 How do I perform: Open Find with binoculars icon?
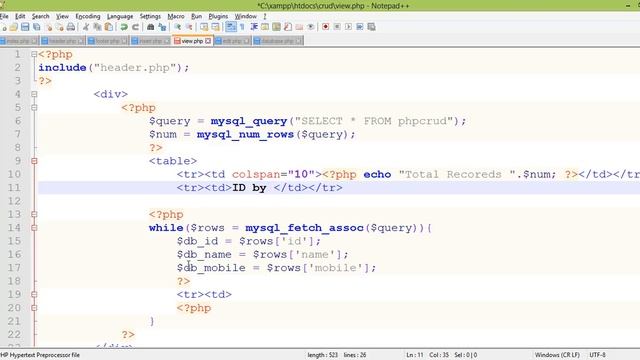150,27
